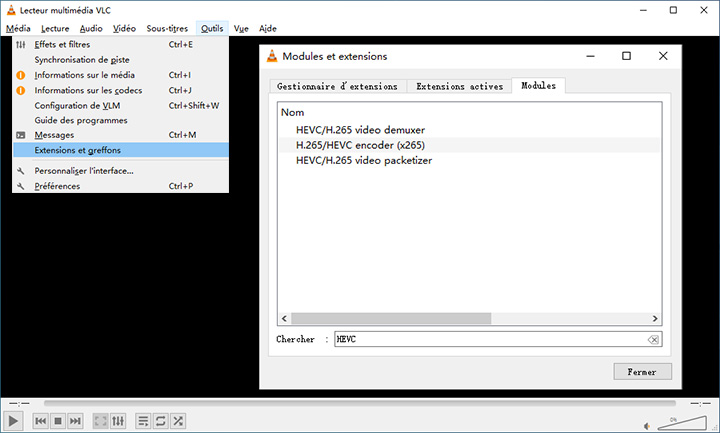Open the Aide menu
The image size is (720, 433).
pos(268,28)
